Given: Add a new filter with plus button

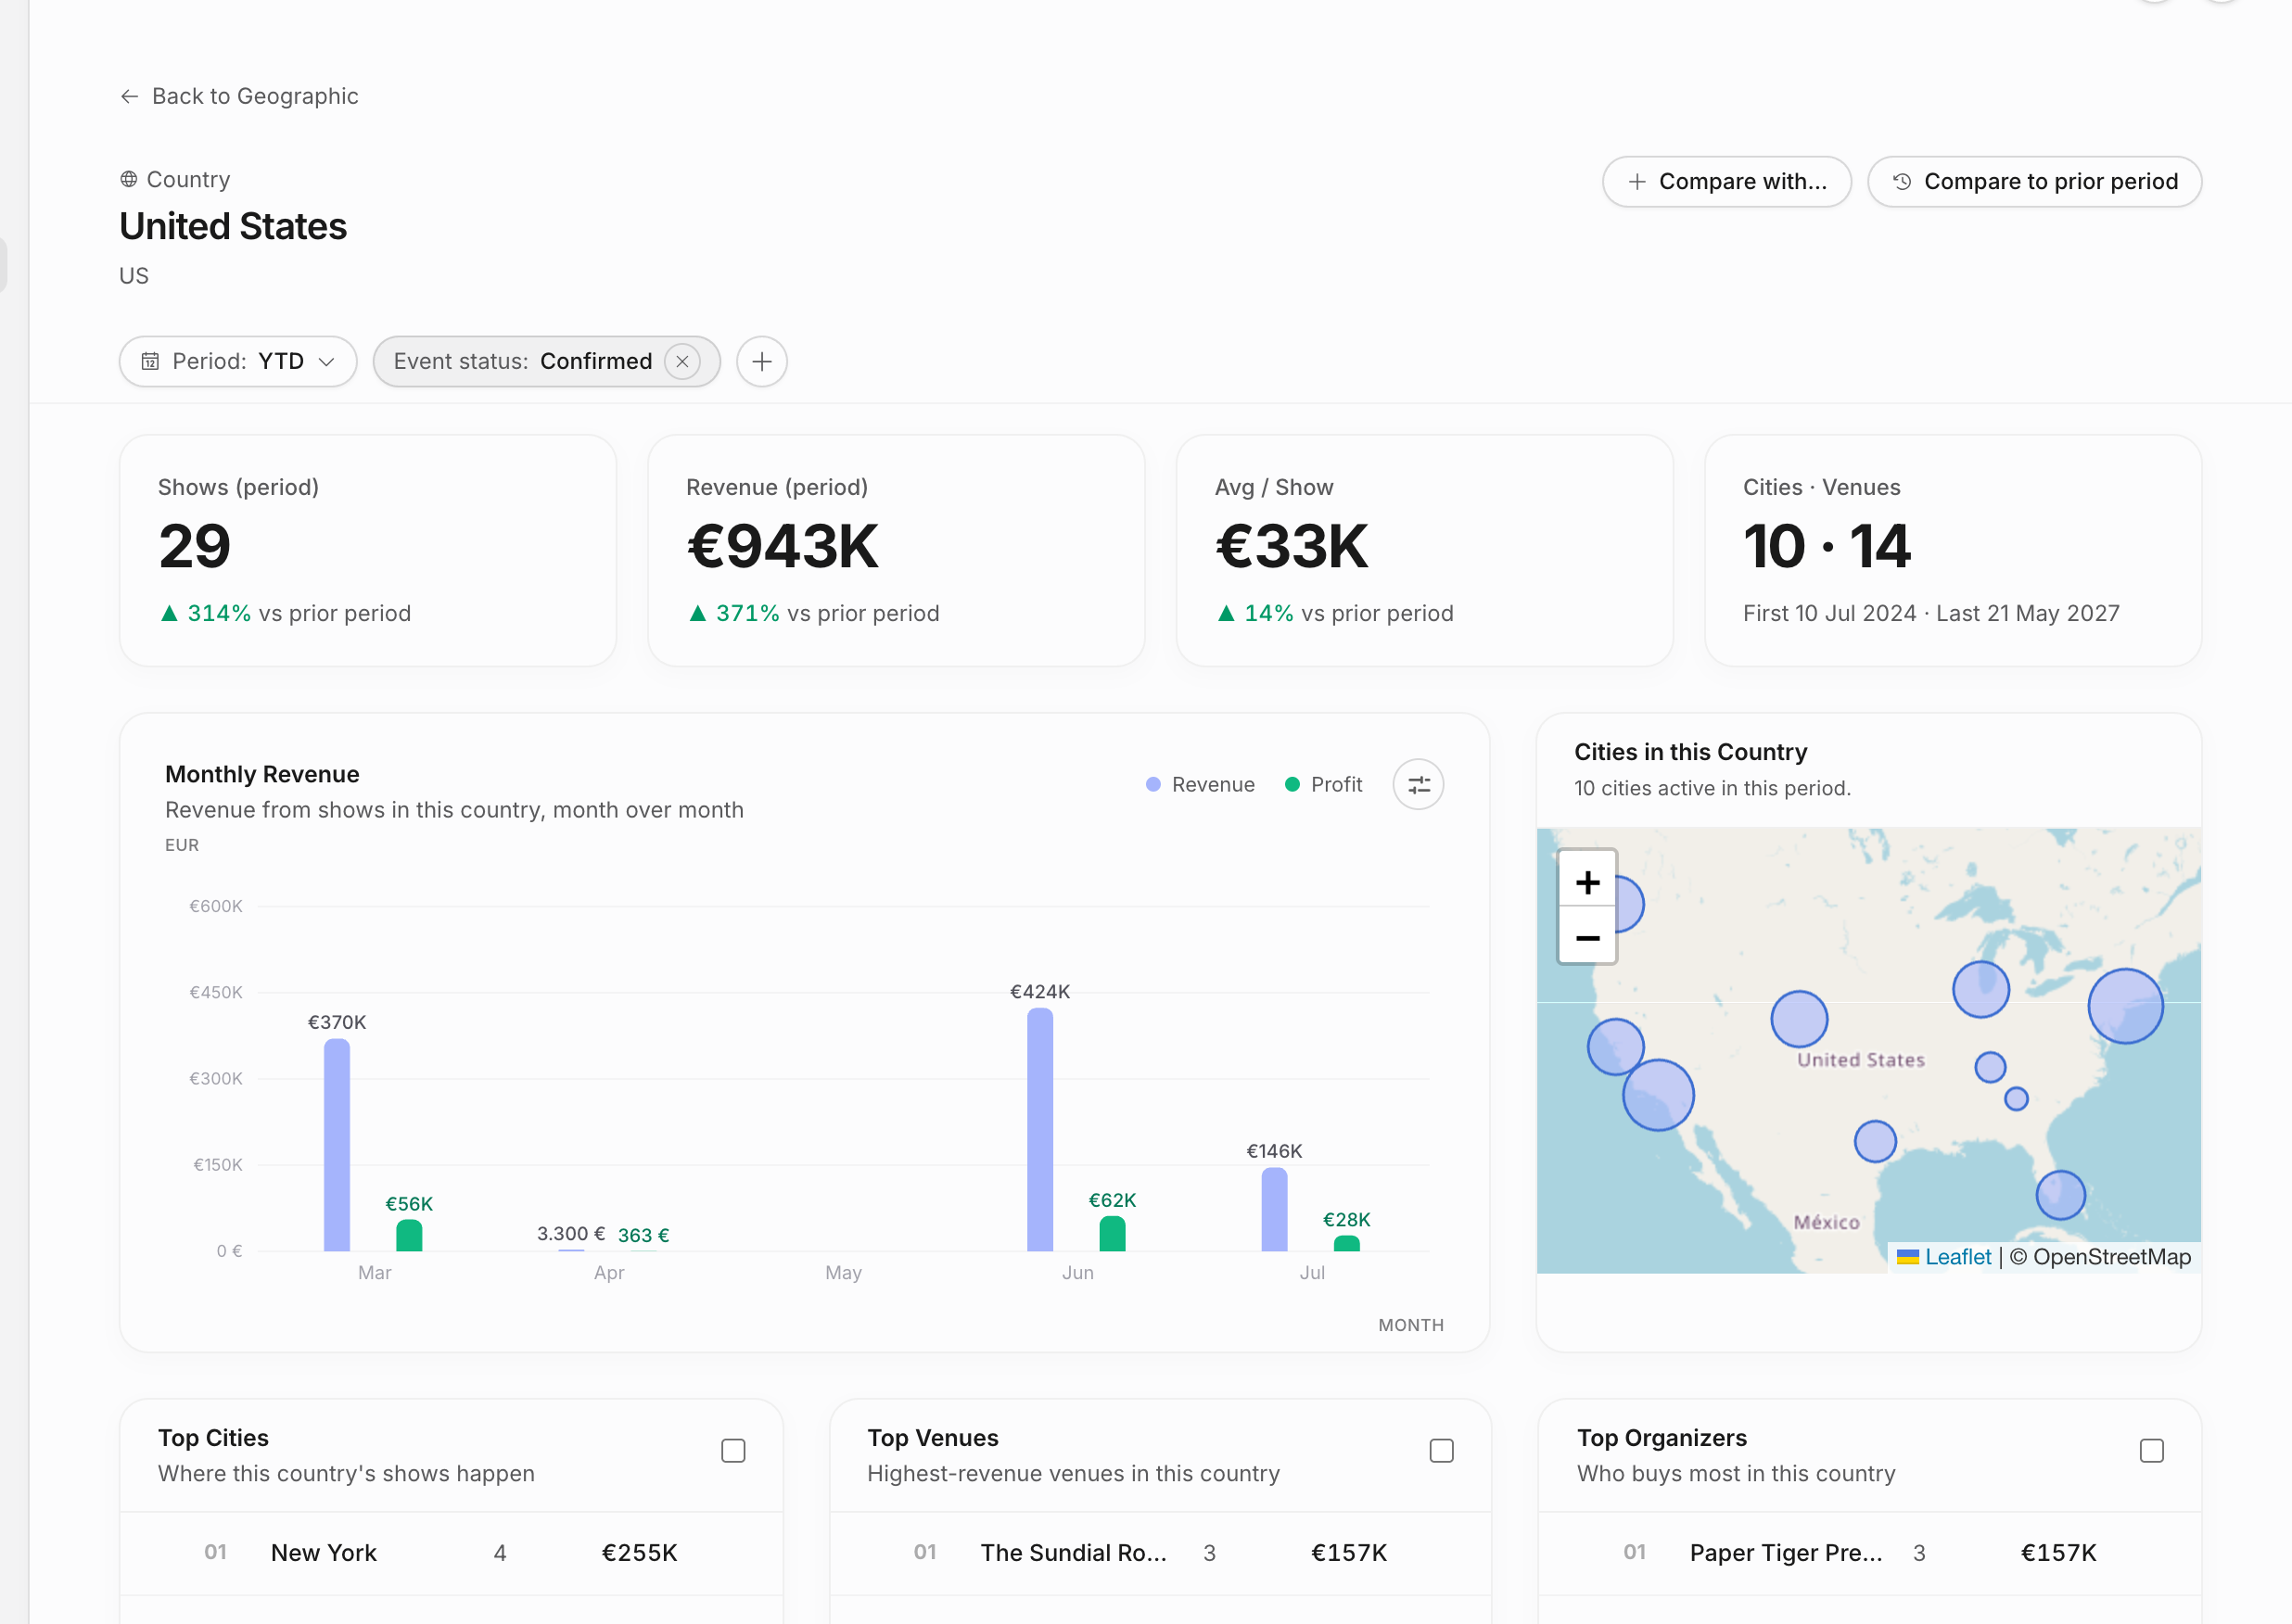Looking at the screenshot, I should point(762,361).
